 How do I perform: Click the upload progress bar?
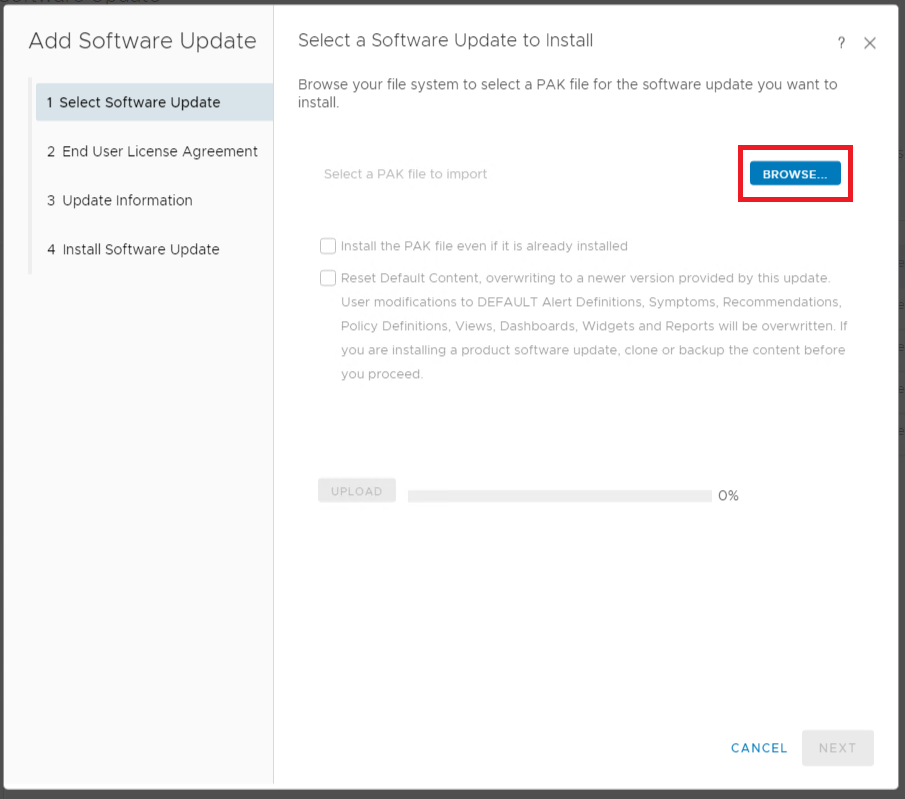559,495
